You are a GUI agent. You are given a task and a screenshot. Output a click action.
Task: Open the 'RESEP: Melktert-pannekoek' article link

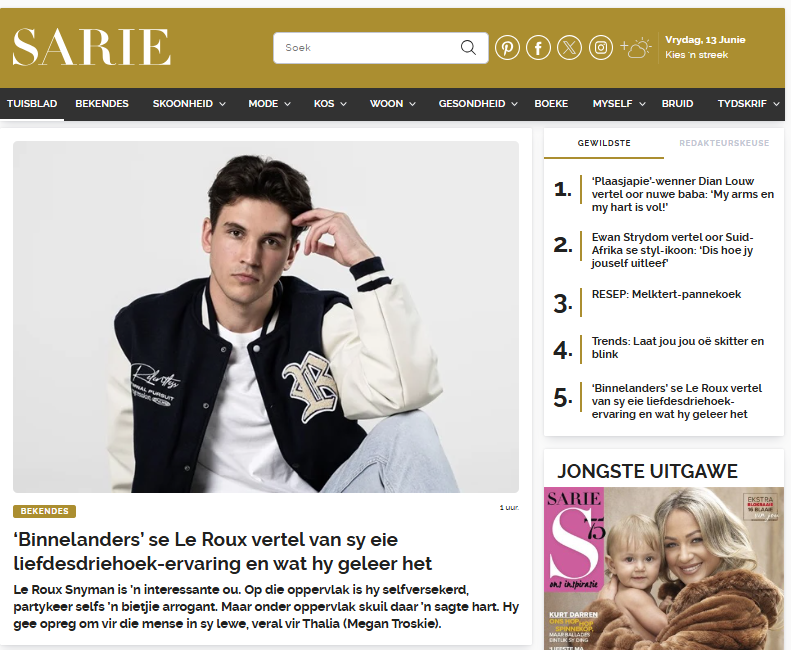coord(666,294)
